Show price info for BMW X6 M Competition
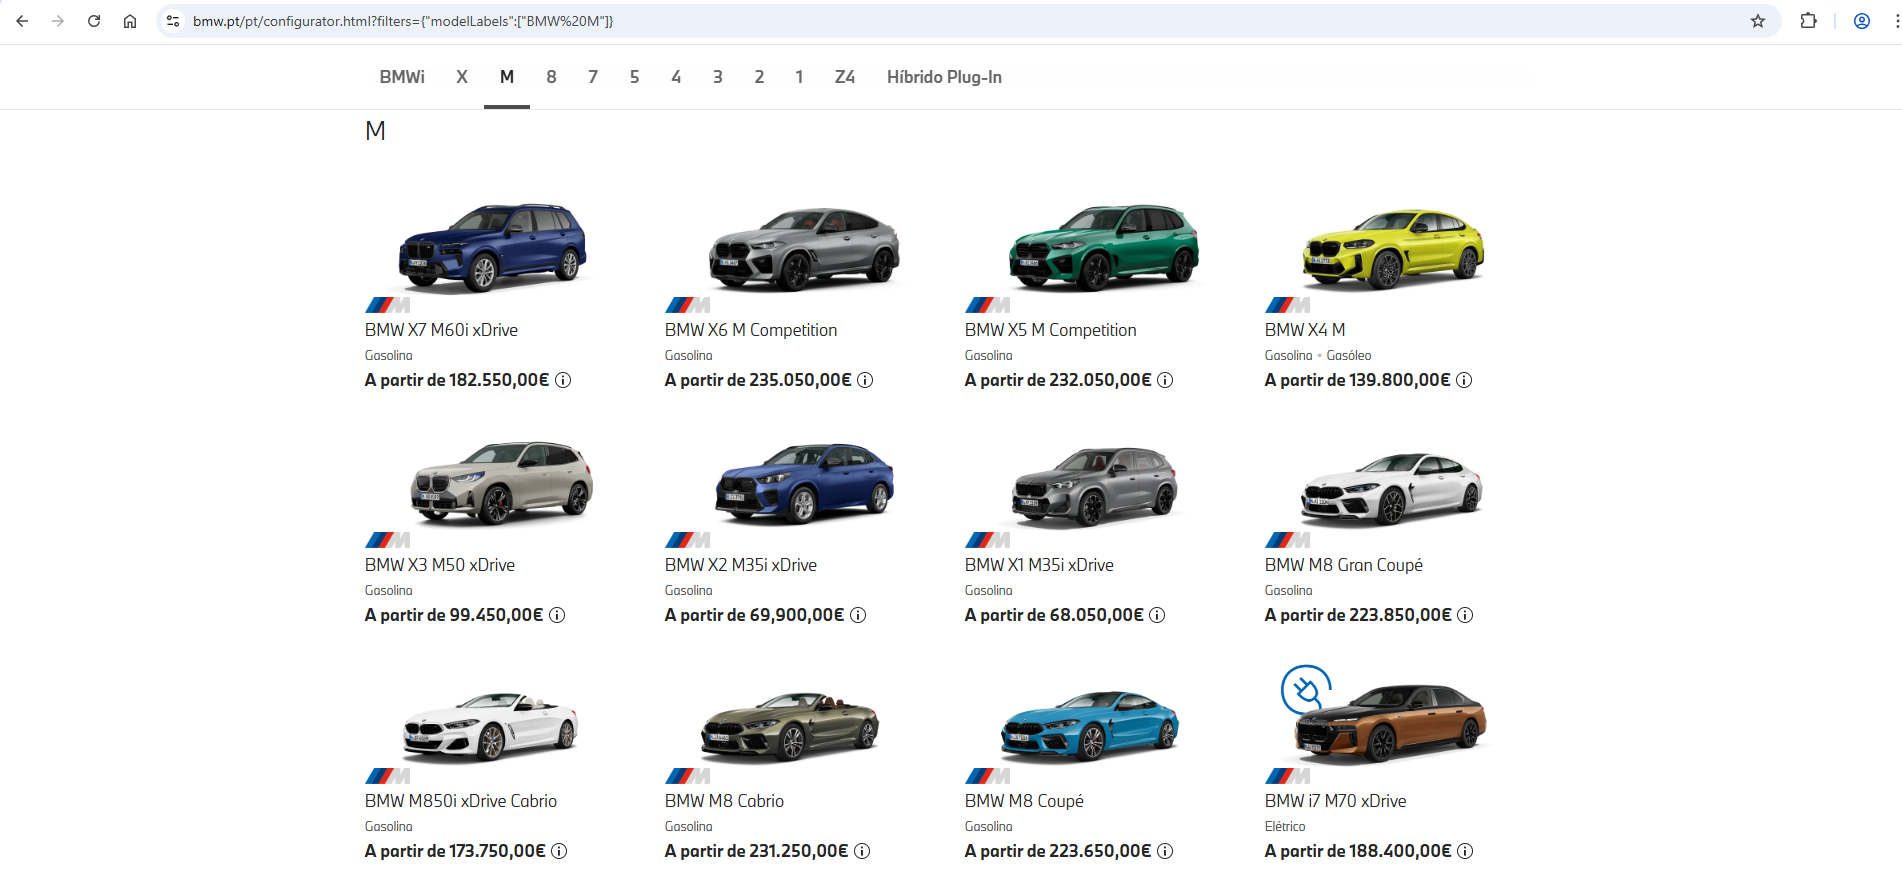The width and height of the screenshot is (1902, 876). (x=865, y=380)
